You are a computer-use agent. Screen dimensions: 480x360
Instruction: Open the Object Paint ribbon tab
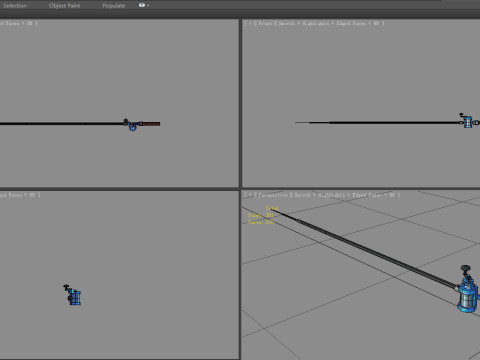[64, 6]
